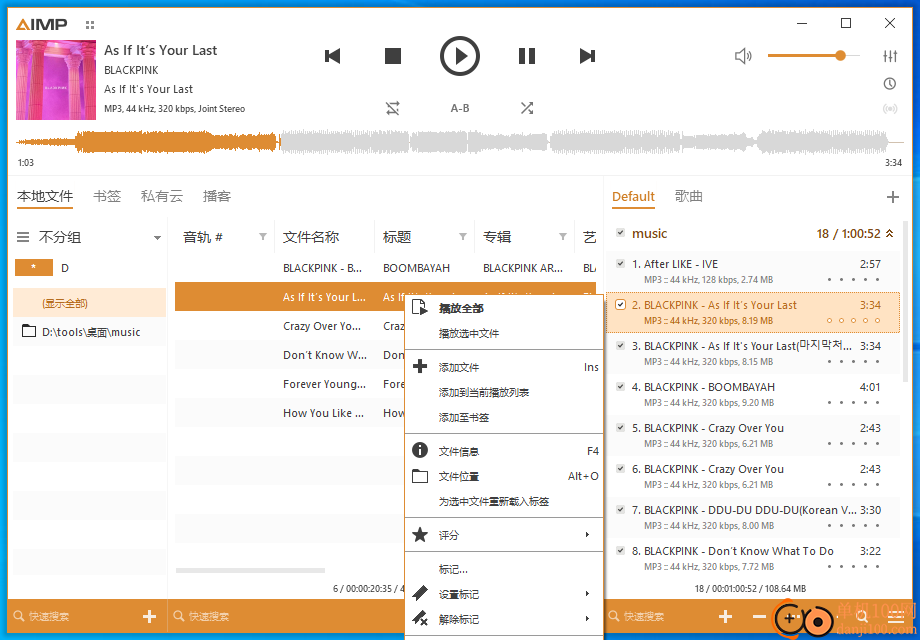Choose 播放全部 from context menu
This screenshot has height=640, width=920.
(504, 308)
